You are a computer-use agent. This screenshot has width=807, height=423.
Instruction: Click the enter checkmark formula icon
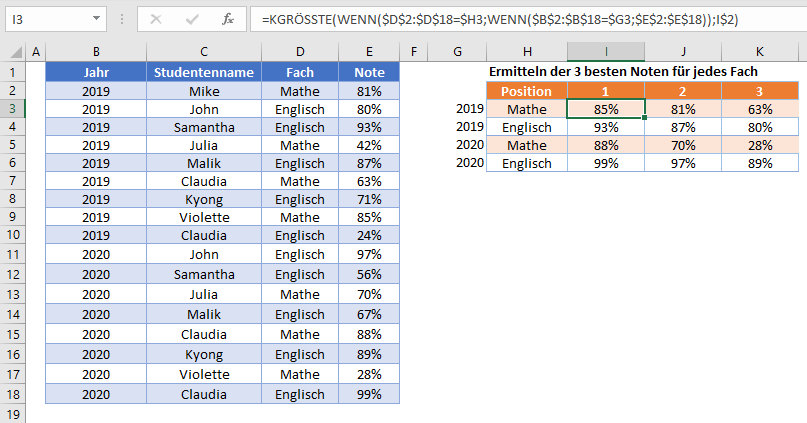(x=190, y=19)
